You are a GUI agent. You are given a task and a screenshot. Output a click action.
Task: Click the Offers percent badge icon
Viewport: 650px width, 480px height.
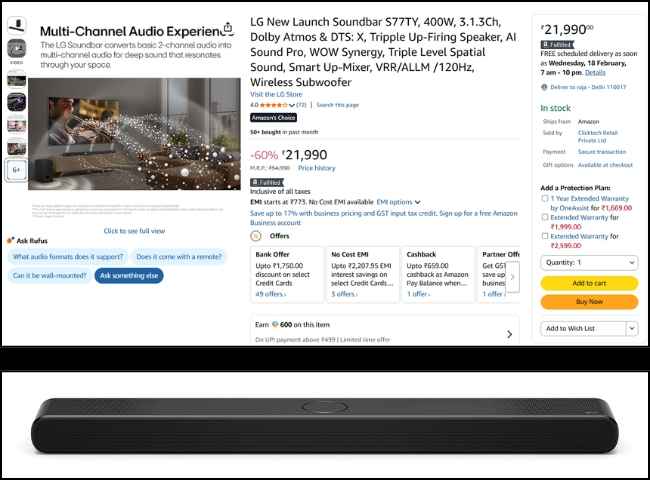256,236
